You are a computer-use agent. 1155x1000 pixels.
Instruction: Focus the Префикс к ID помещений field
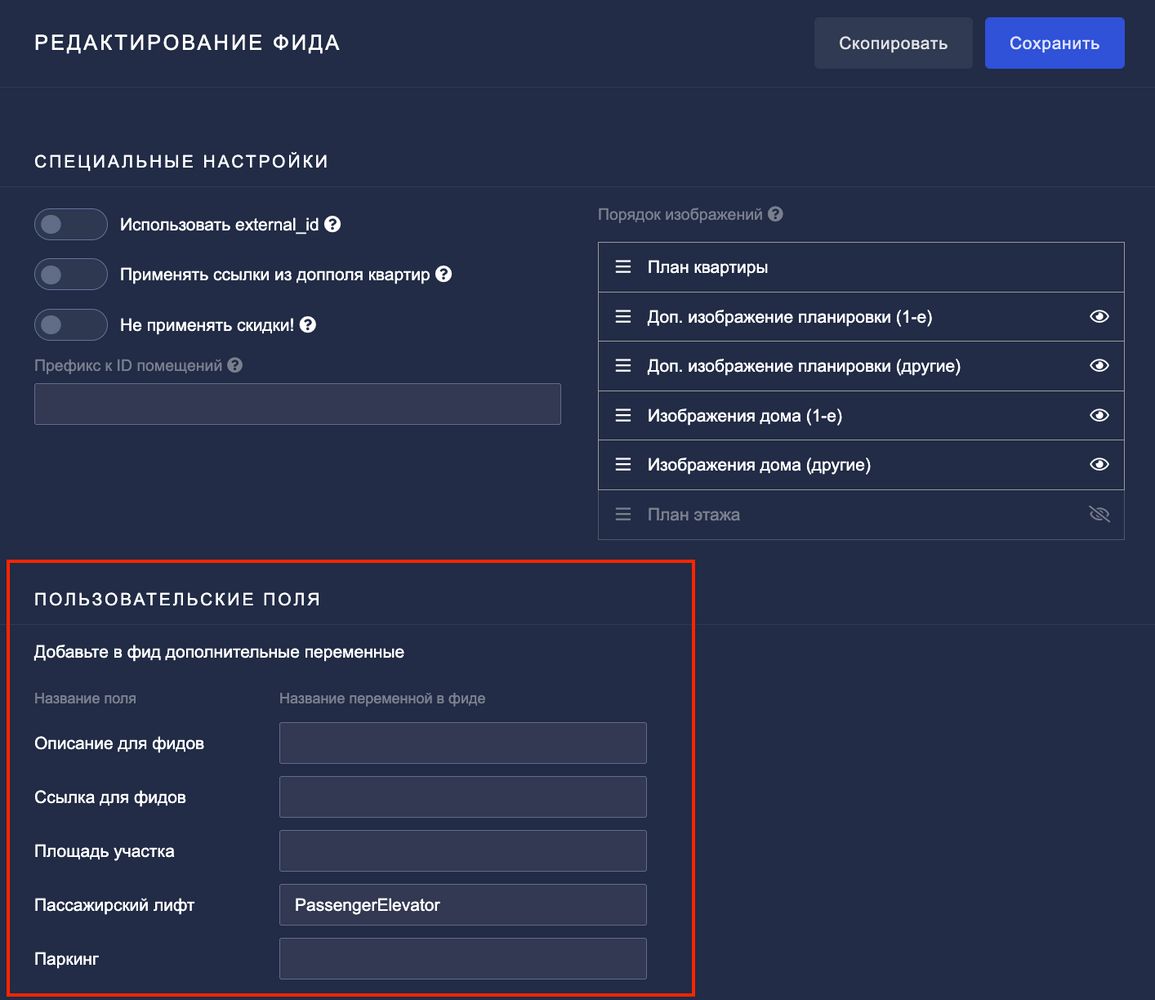(297, 404)
